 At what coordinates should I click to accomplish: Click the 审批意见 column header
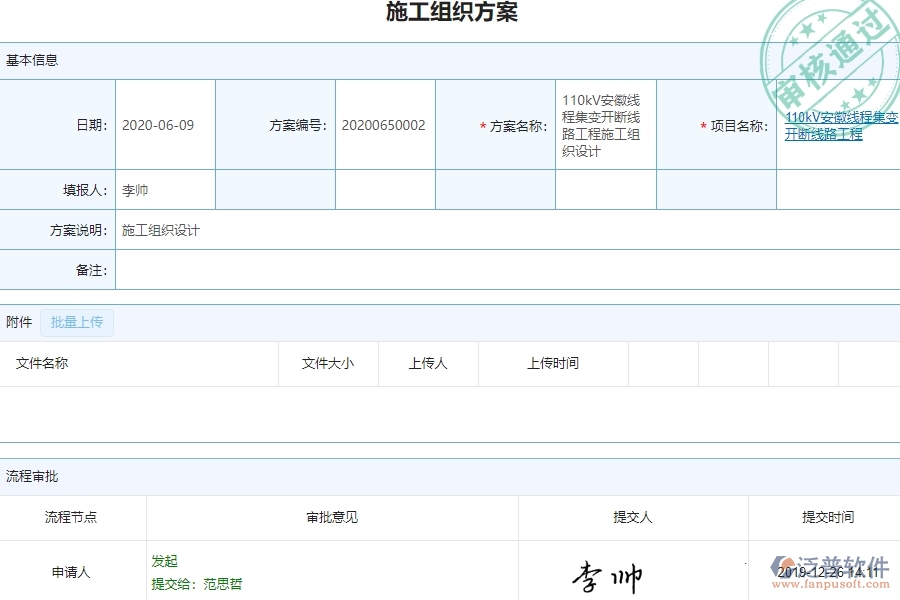coord(329,517)
